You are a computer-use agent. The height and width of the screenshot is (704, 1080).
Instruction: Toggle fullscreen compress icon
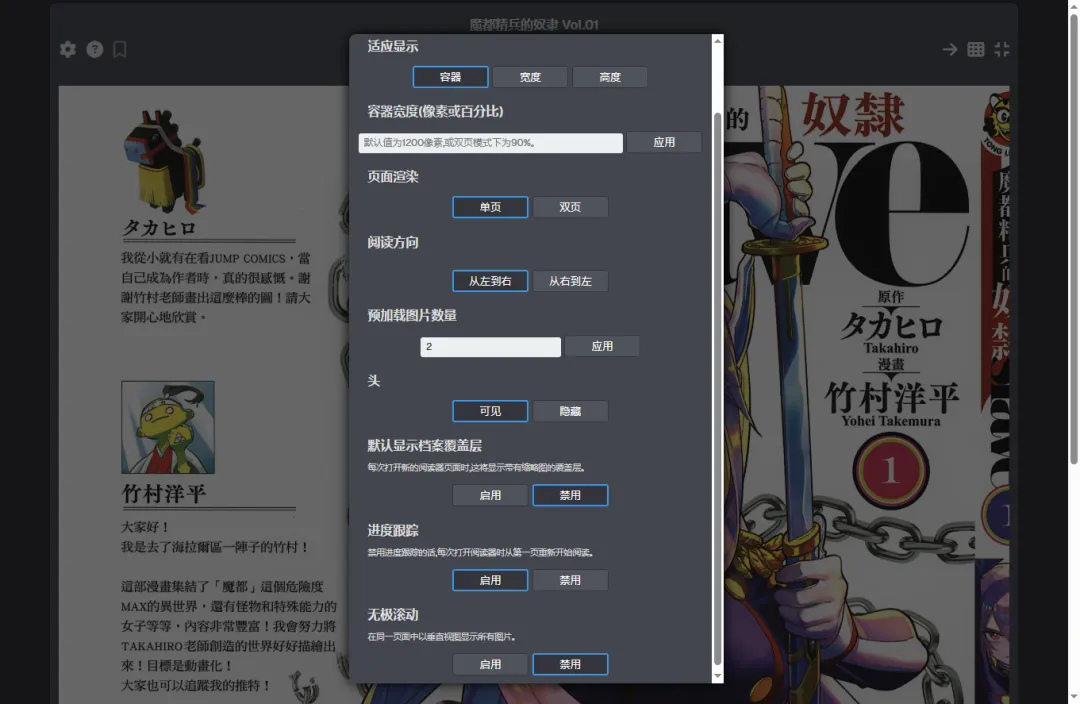pyautogui.click(x=1001, y=49)
